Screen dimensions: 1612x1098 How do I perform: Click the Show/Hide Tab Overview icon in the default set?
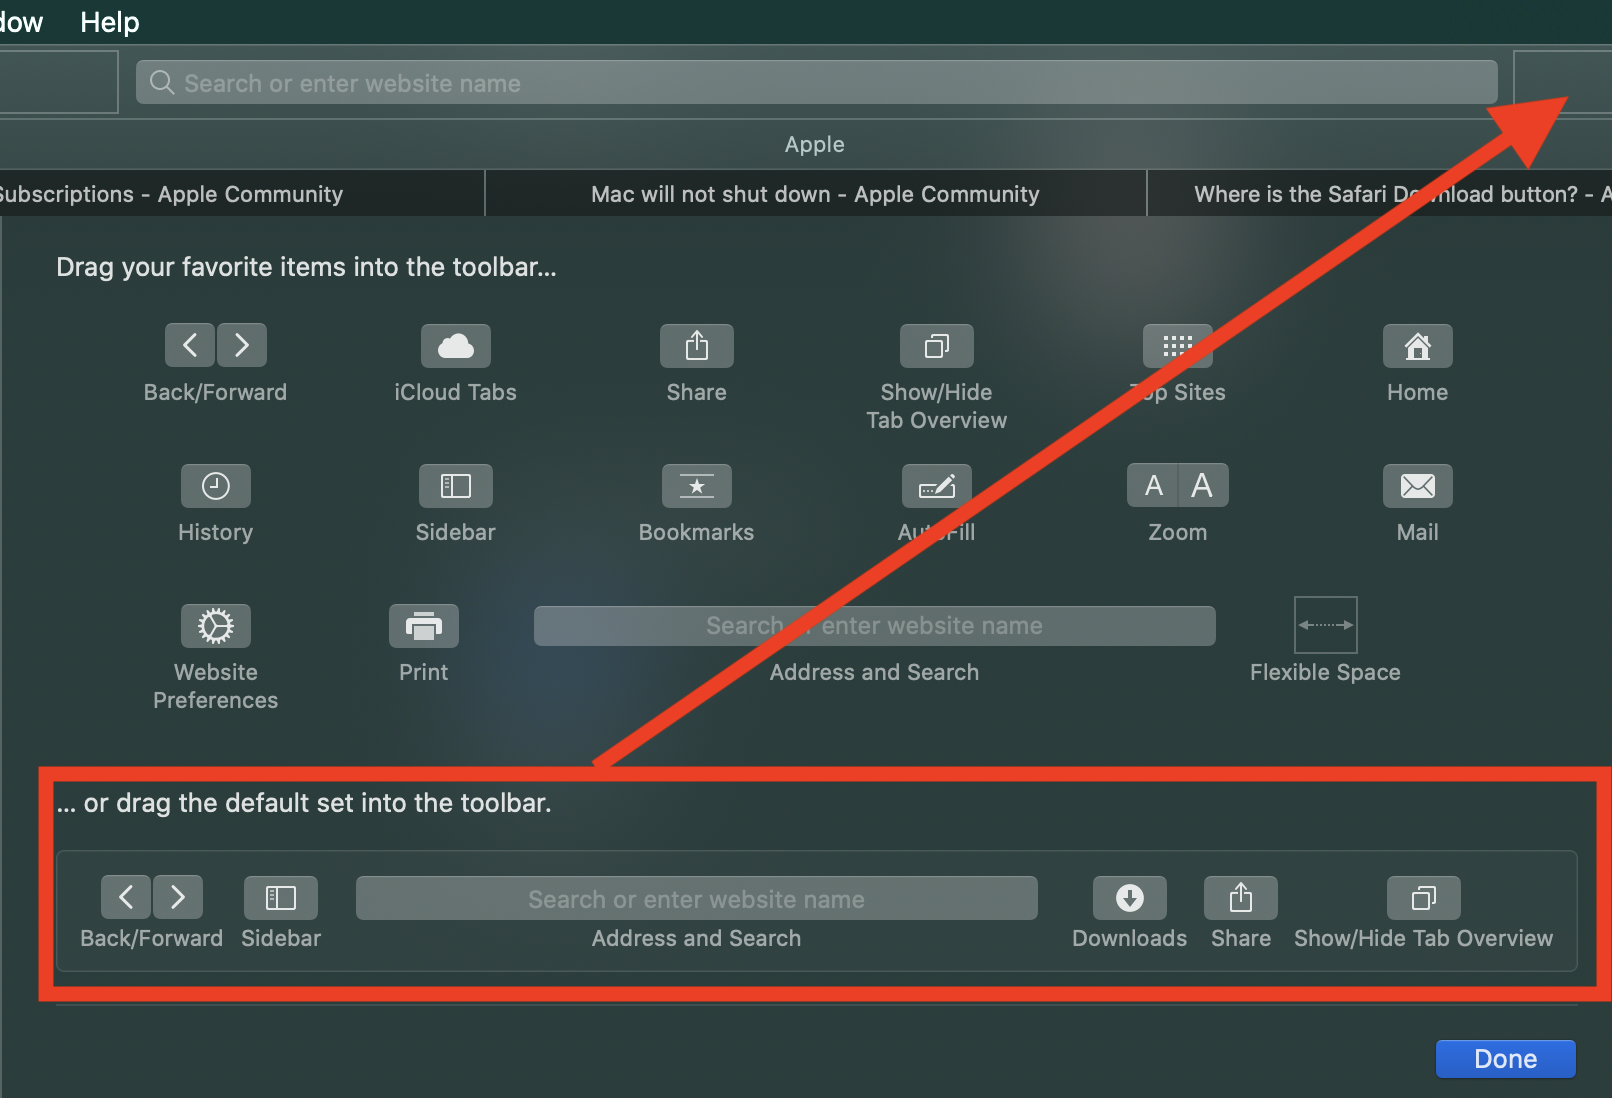coord(1424,898)
